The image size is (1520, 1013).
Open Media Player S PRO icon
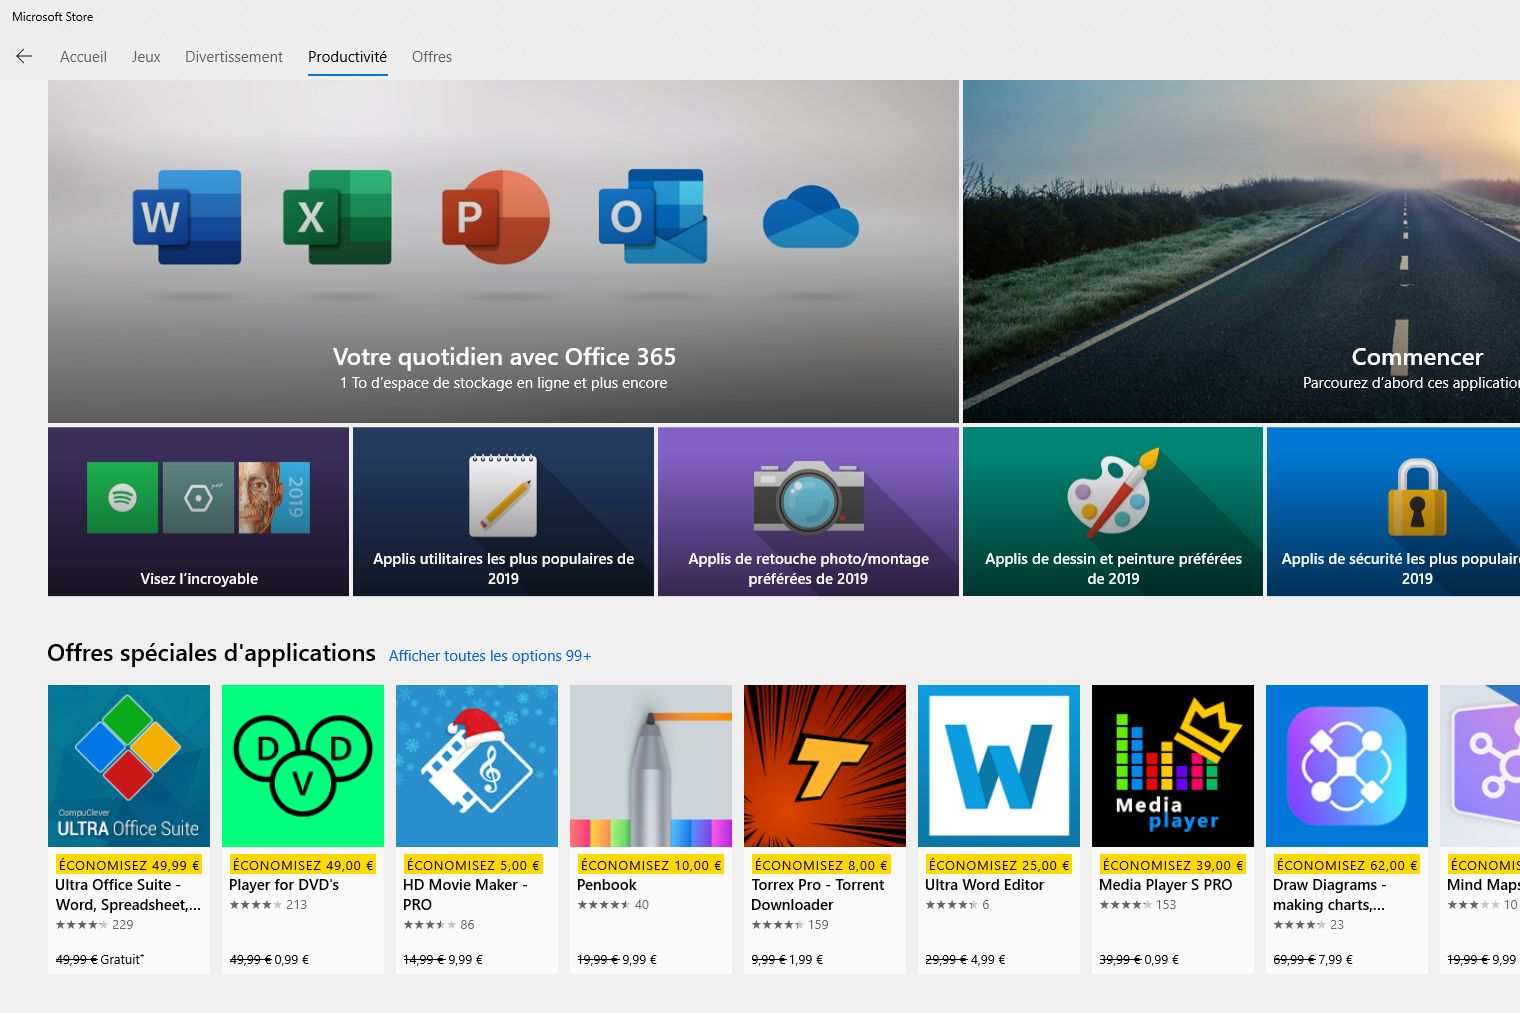pos(1173,766)
